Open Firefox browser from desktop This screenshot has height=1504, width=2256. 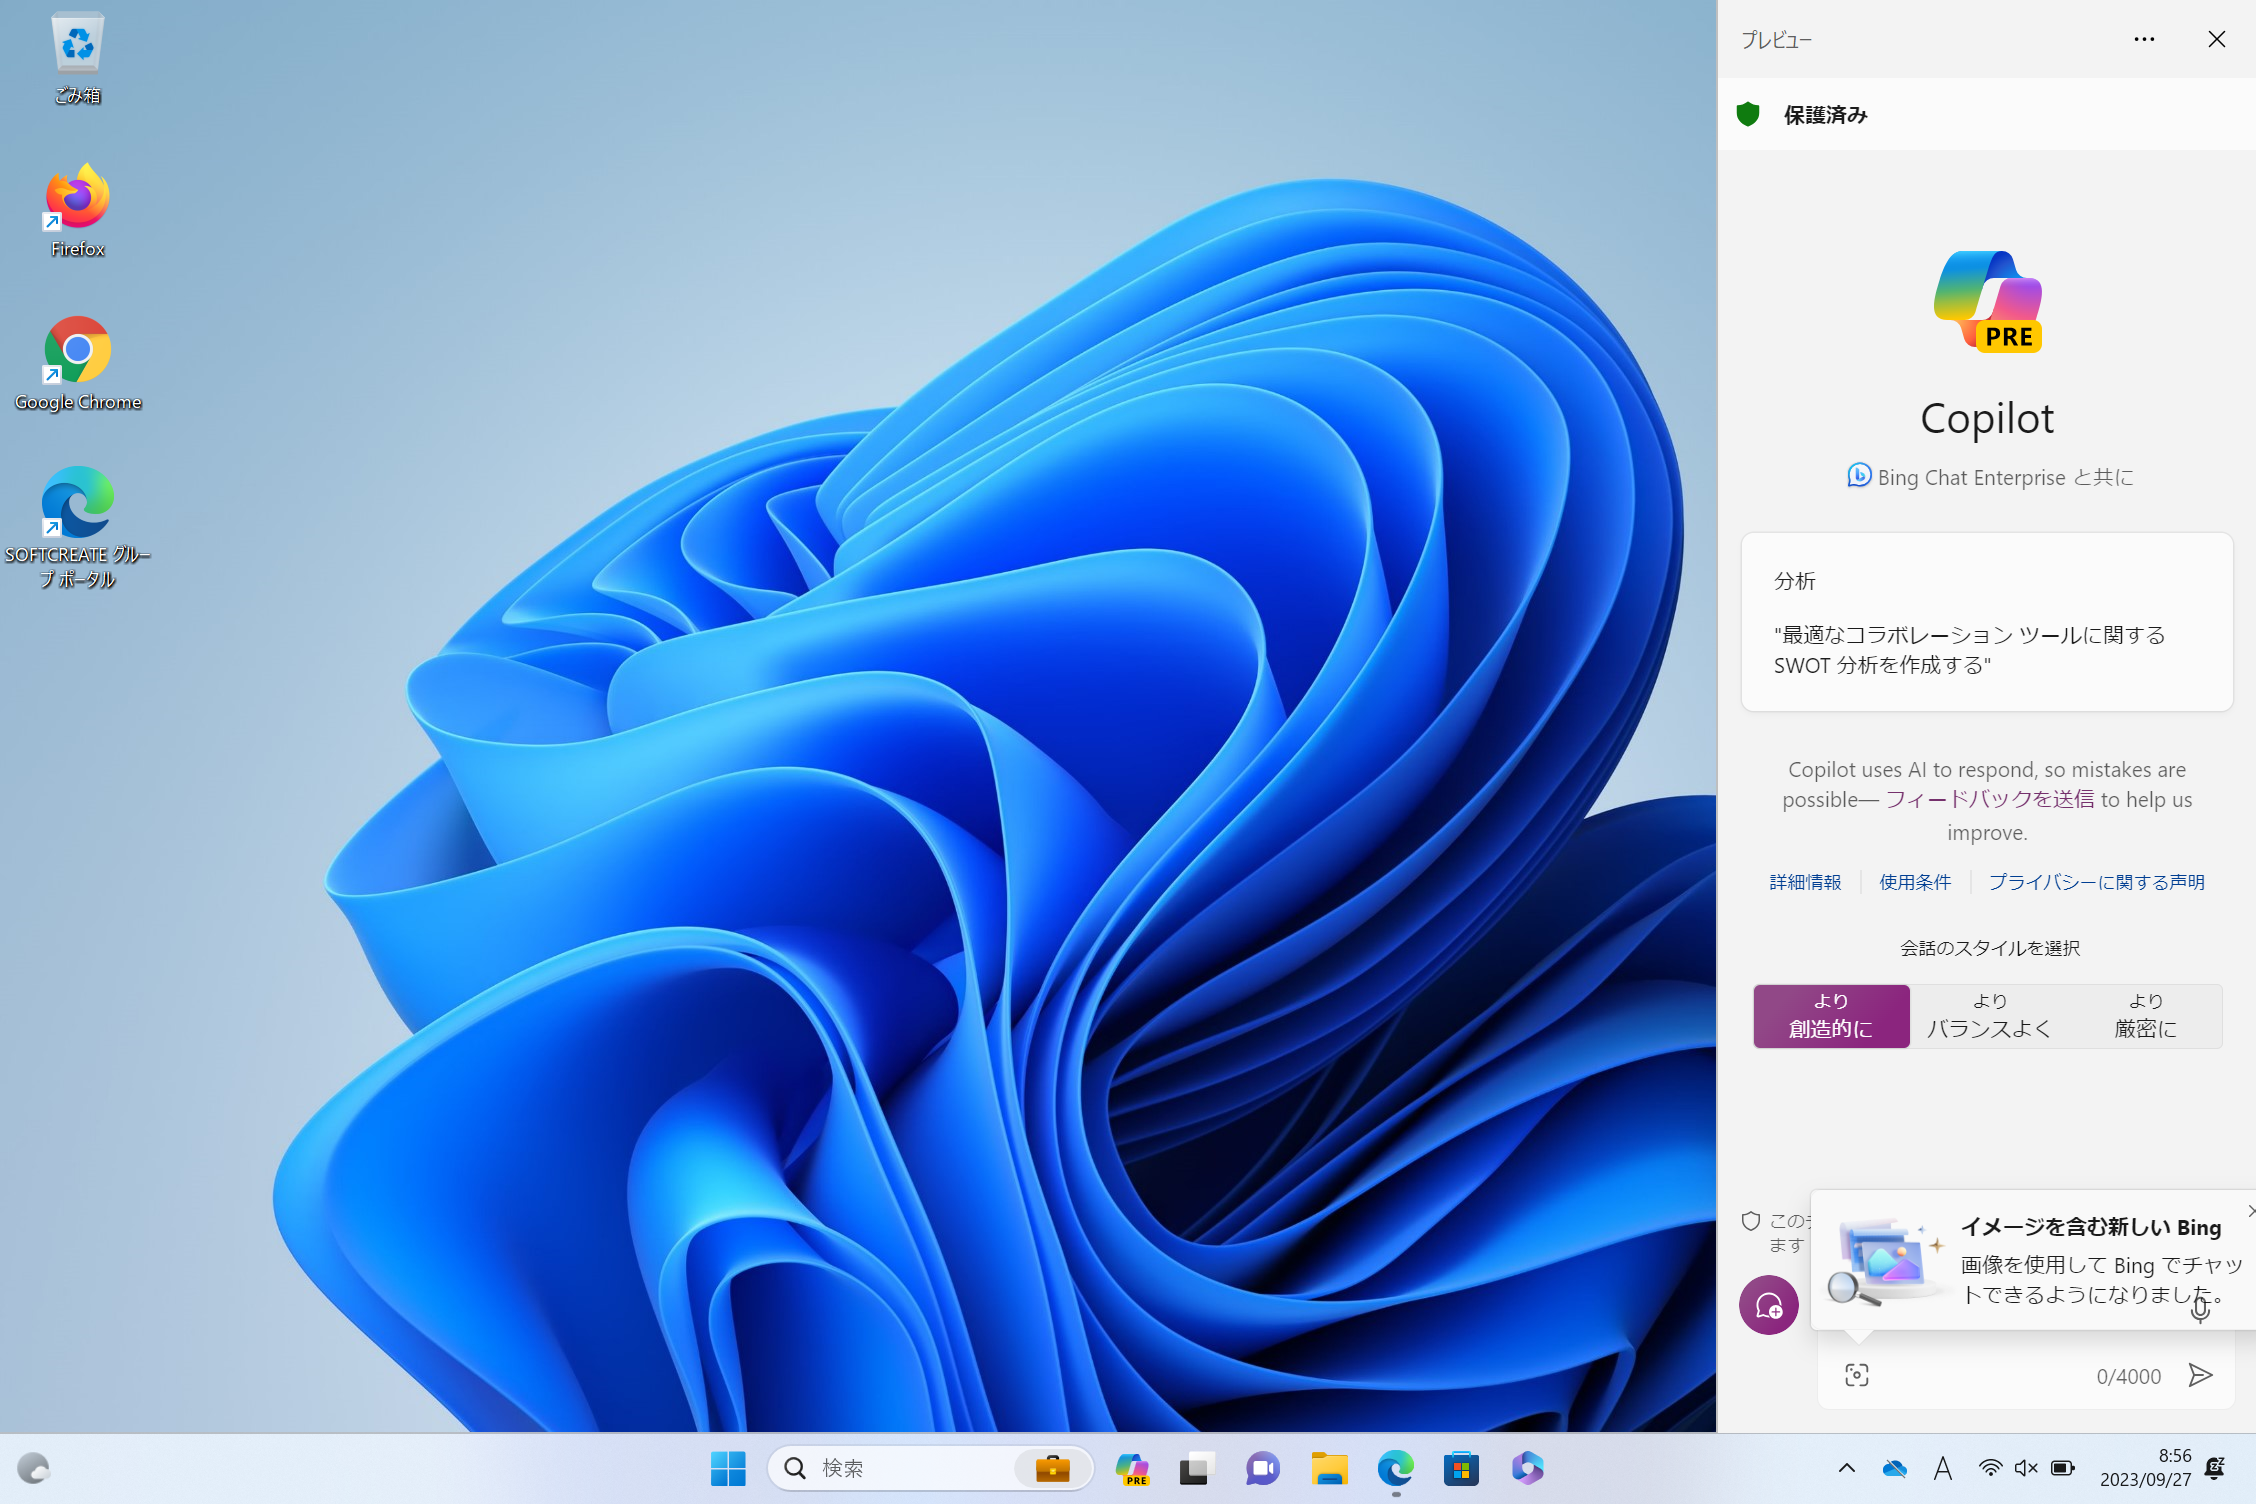pyautogui.click(x=77, y=205)
